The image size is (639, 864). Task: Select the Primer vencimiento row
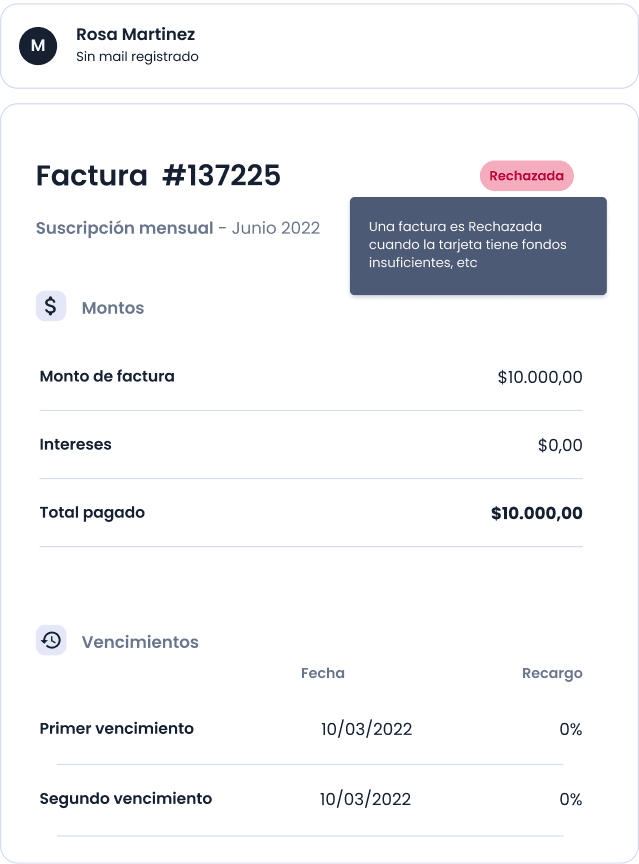click(311, 729)
